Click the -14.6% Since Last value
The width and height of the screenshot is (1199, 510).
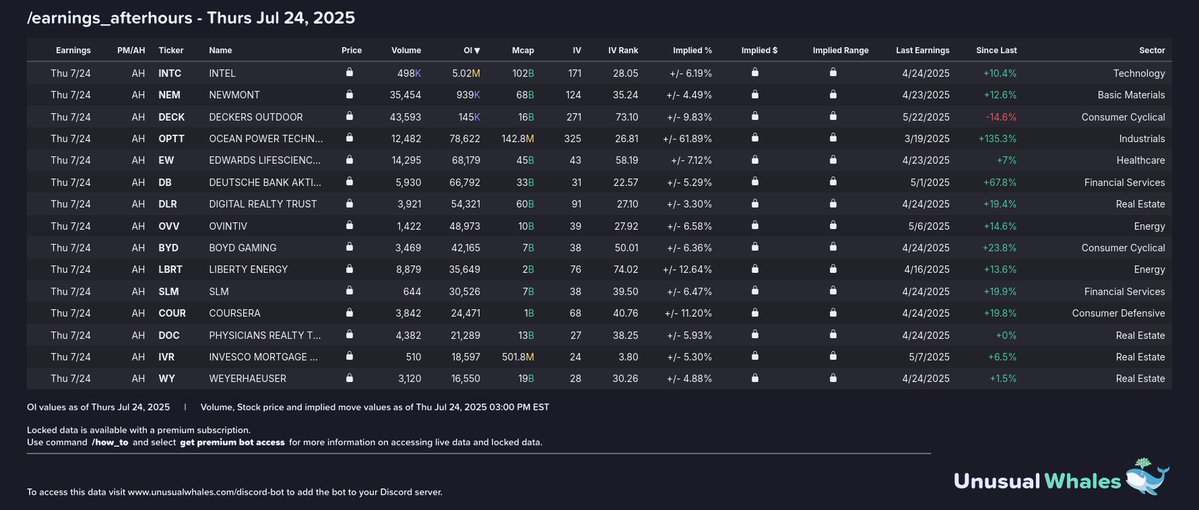1000,117
